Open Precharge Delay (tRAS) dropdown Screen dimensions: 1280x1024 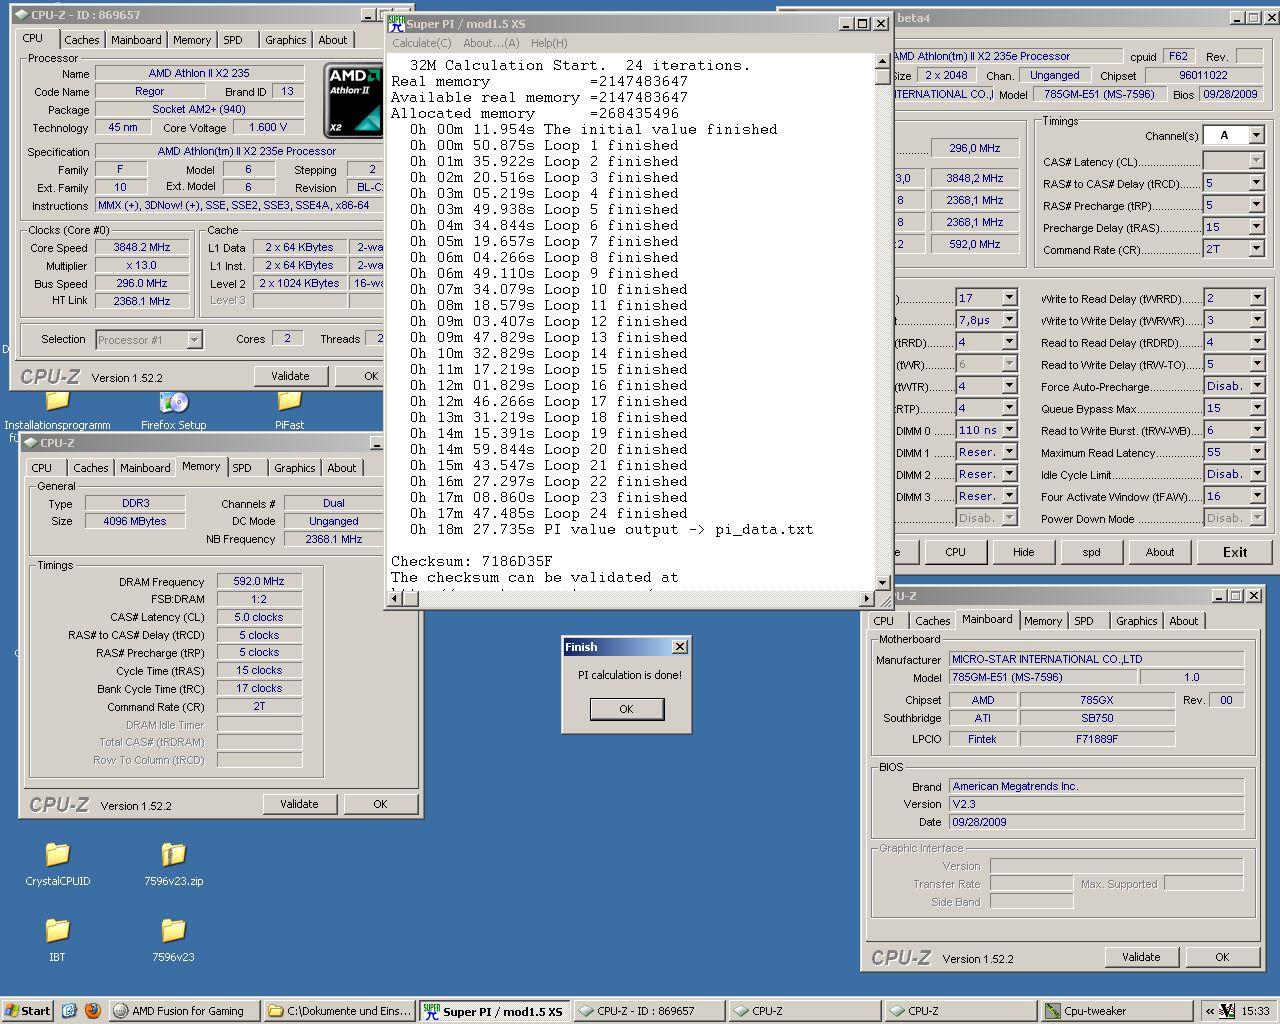tap(1257, 227)
